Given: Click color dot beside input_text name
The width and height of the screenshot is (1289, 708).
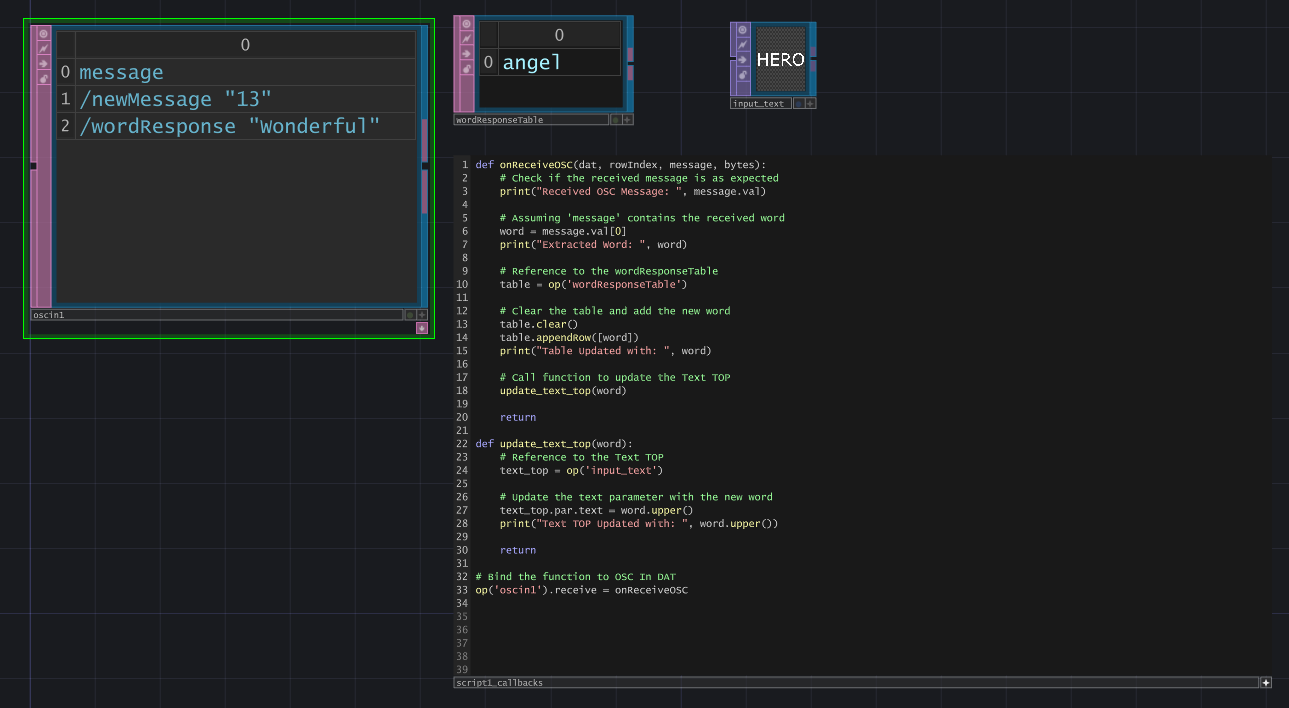Looking at the screenshot, I should [798, 103].
